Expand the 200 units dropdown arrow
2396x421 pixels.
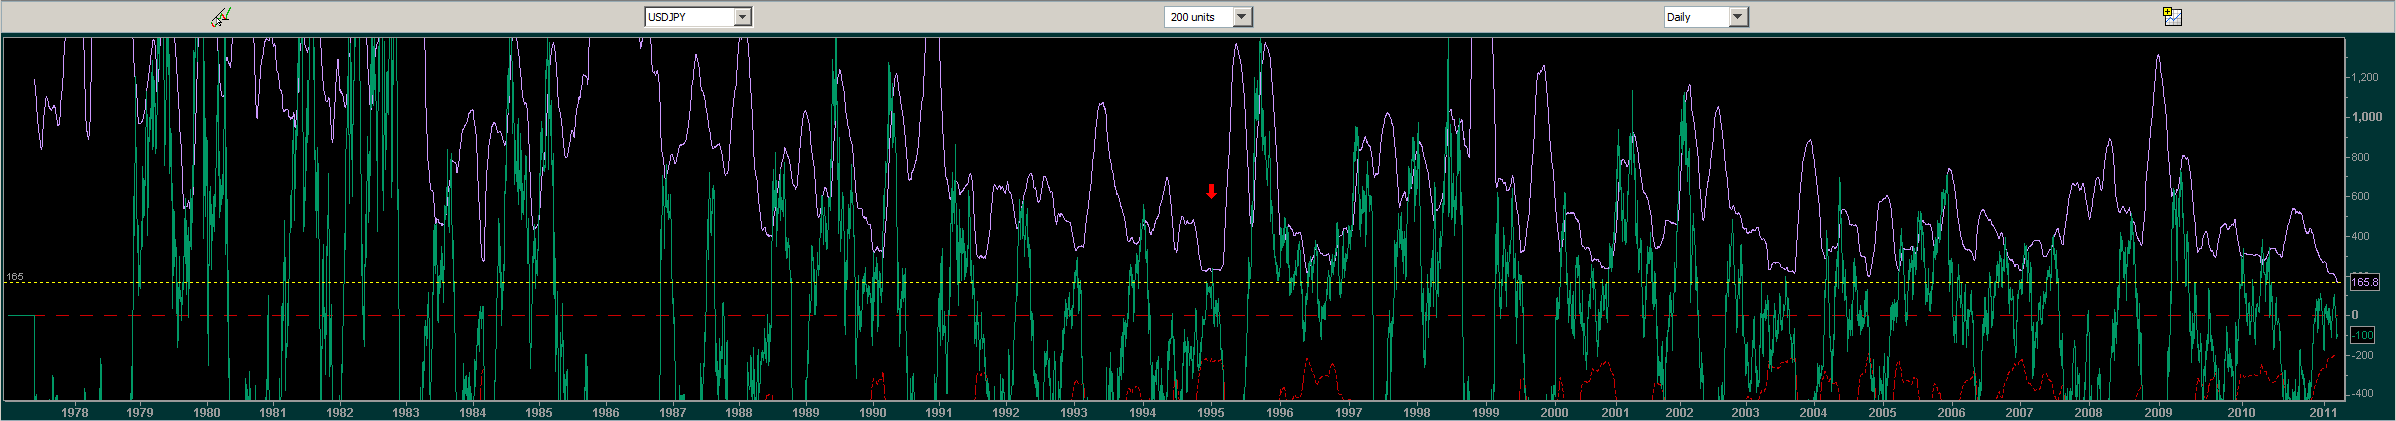(x=1241, y=17)
